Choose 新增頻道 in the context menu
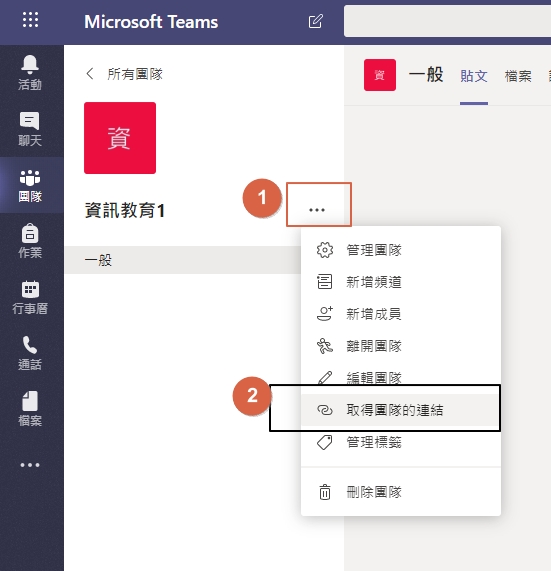The height and width of the screenshot is (571, 551). tap(401, 282)
